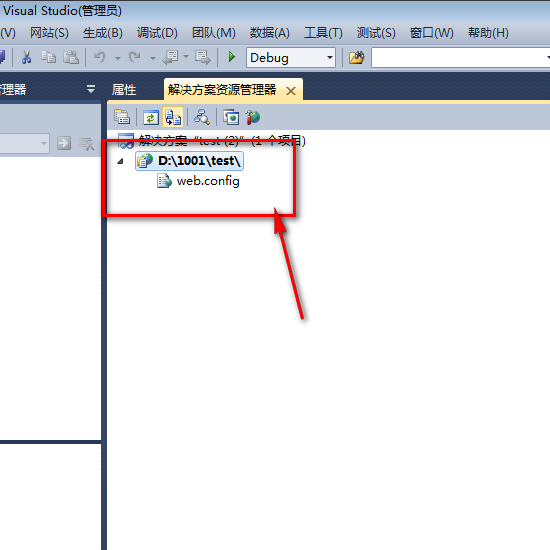550x550 pixels.
Task: Open the 工具(T) menu
Action: (x=323, y=33)
